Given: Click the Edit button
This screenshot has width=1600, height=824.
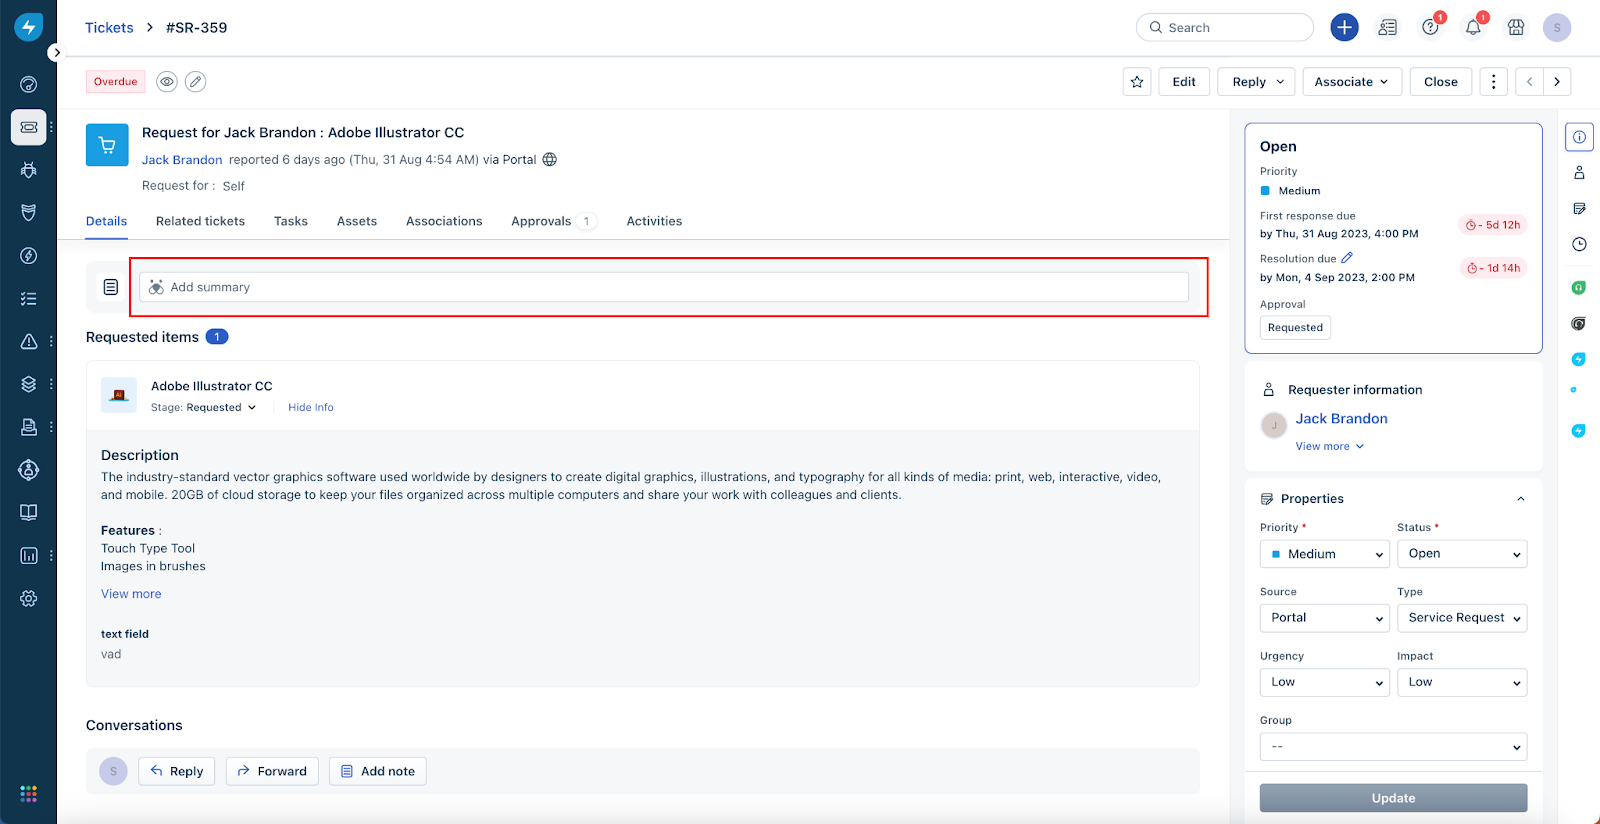Looking at the screenshot, I should click(1184, 82).
